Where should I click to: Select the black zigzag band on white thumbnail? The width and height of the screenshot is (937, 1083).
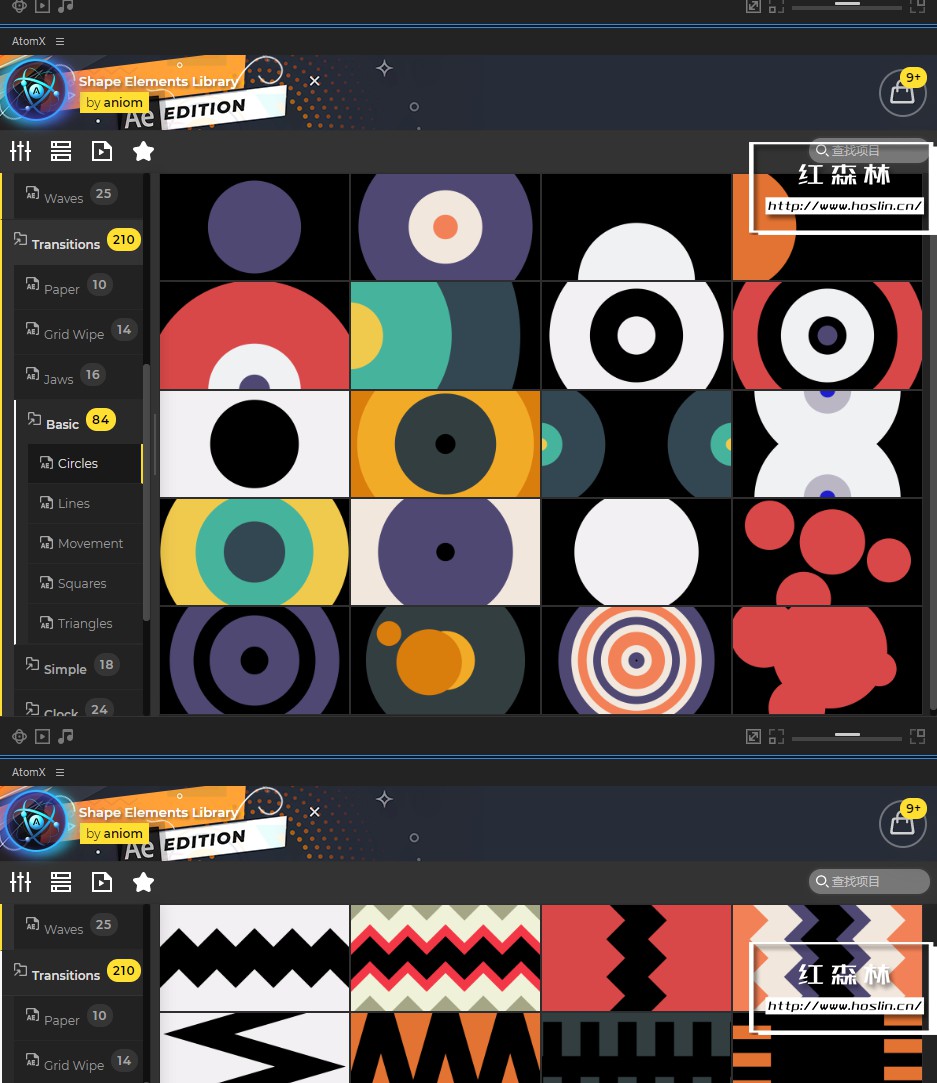pyautogui.click(x=254, y=958)
